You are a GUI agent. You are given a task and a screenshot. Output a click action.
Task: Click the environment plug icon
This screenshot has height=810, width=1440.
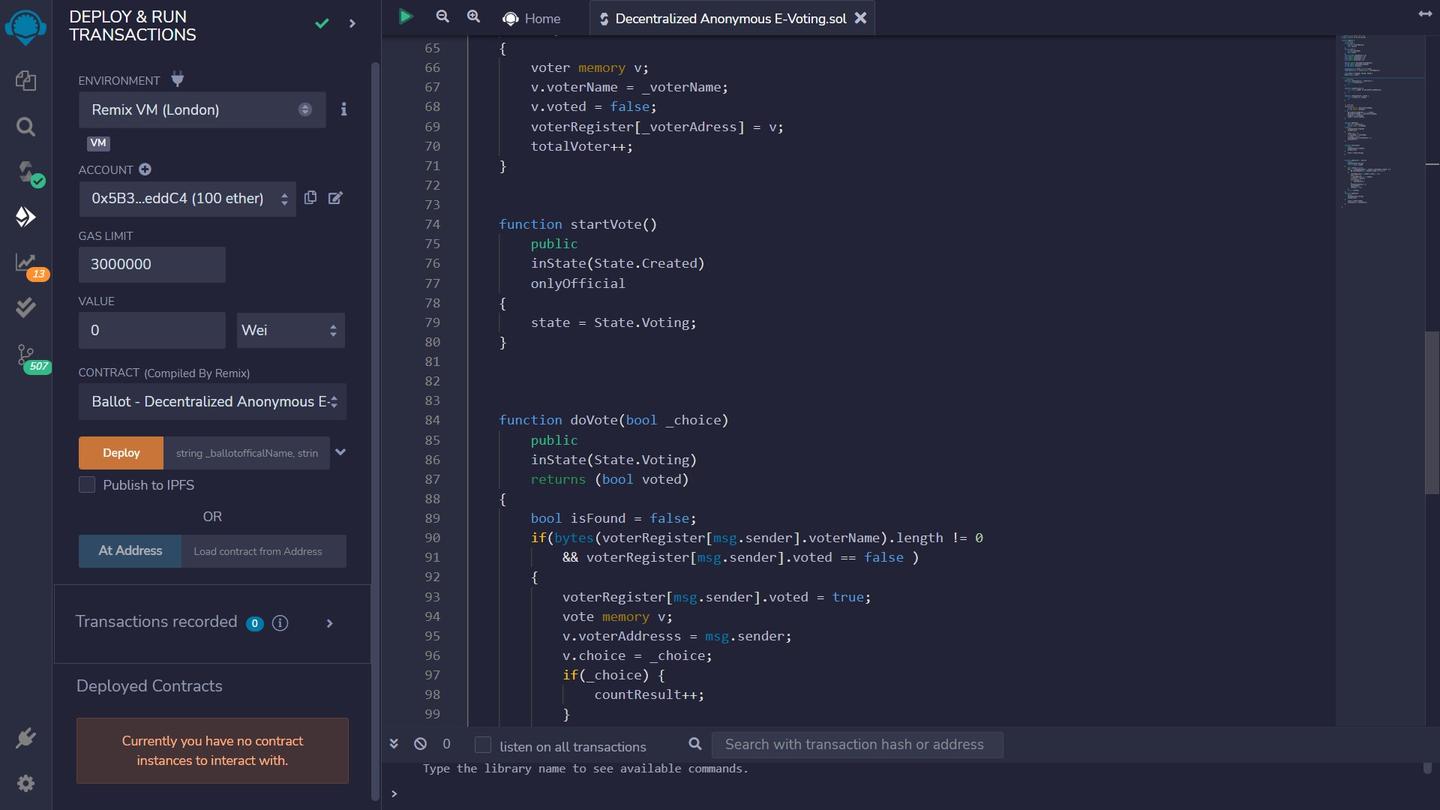[x=178, y=79]
